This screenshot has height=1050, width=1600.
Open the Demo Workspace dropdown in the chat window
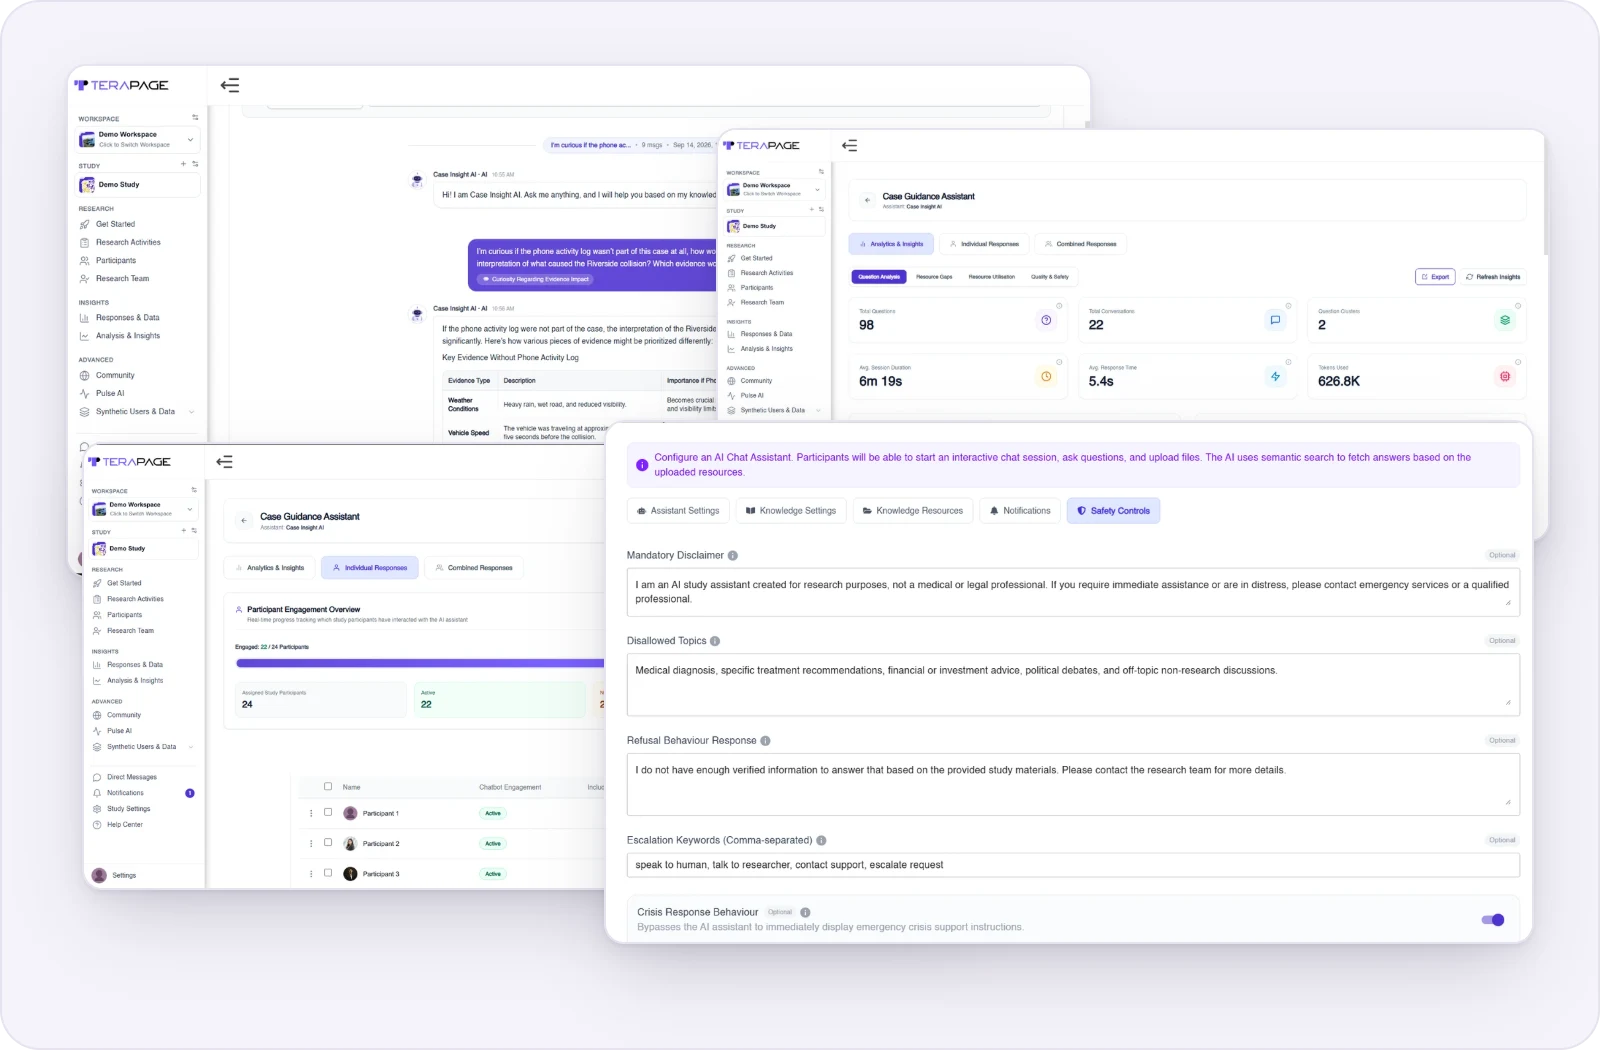(x=138, y=139)
